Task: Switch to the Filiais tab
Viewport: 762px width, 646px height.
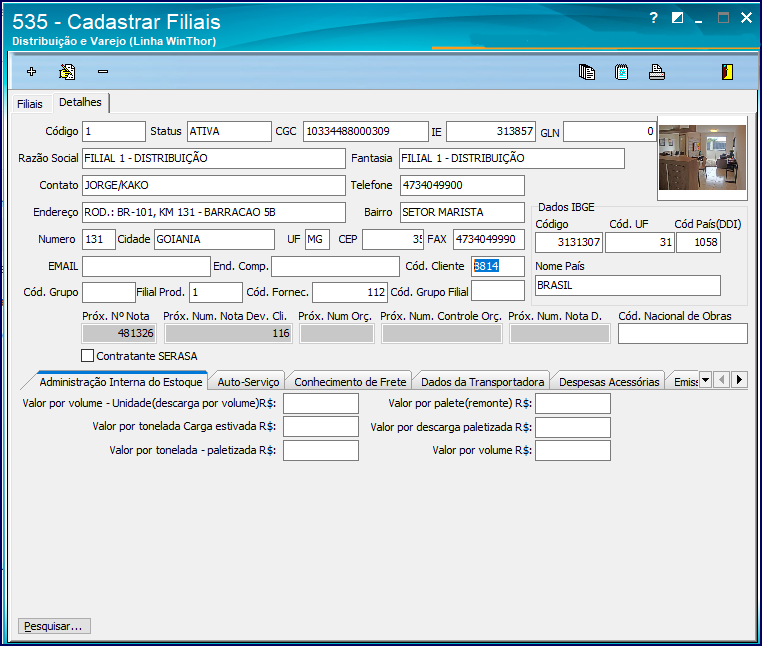Action: (30, 104)
